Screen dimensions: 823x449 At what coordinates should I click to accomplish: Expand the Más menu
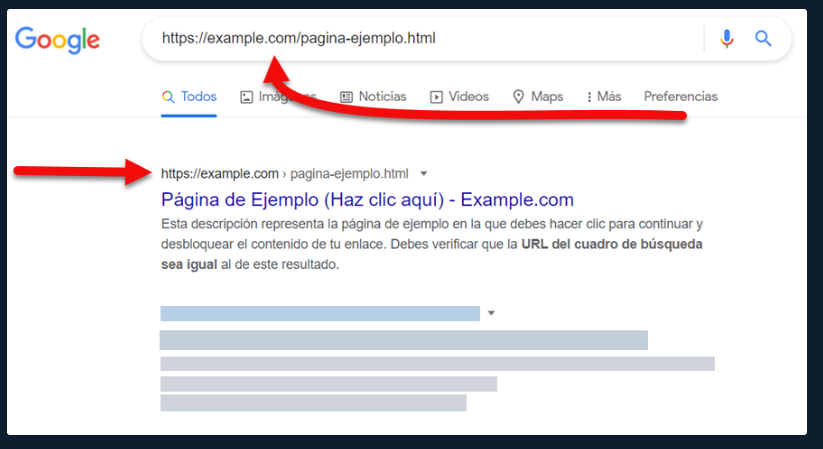(x=604, y=97)
